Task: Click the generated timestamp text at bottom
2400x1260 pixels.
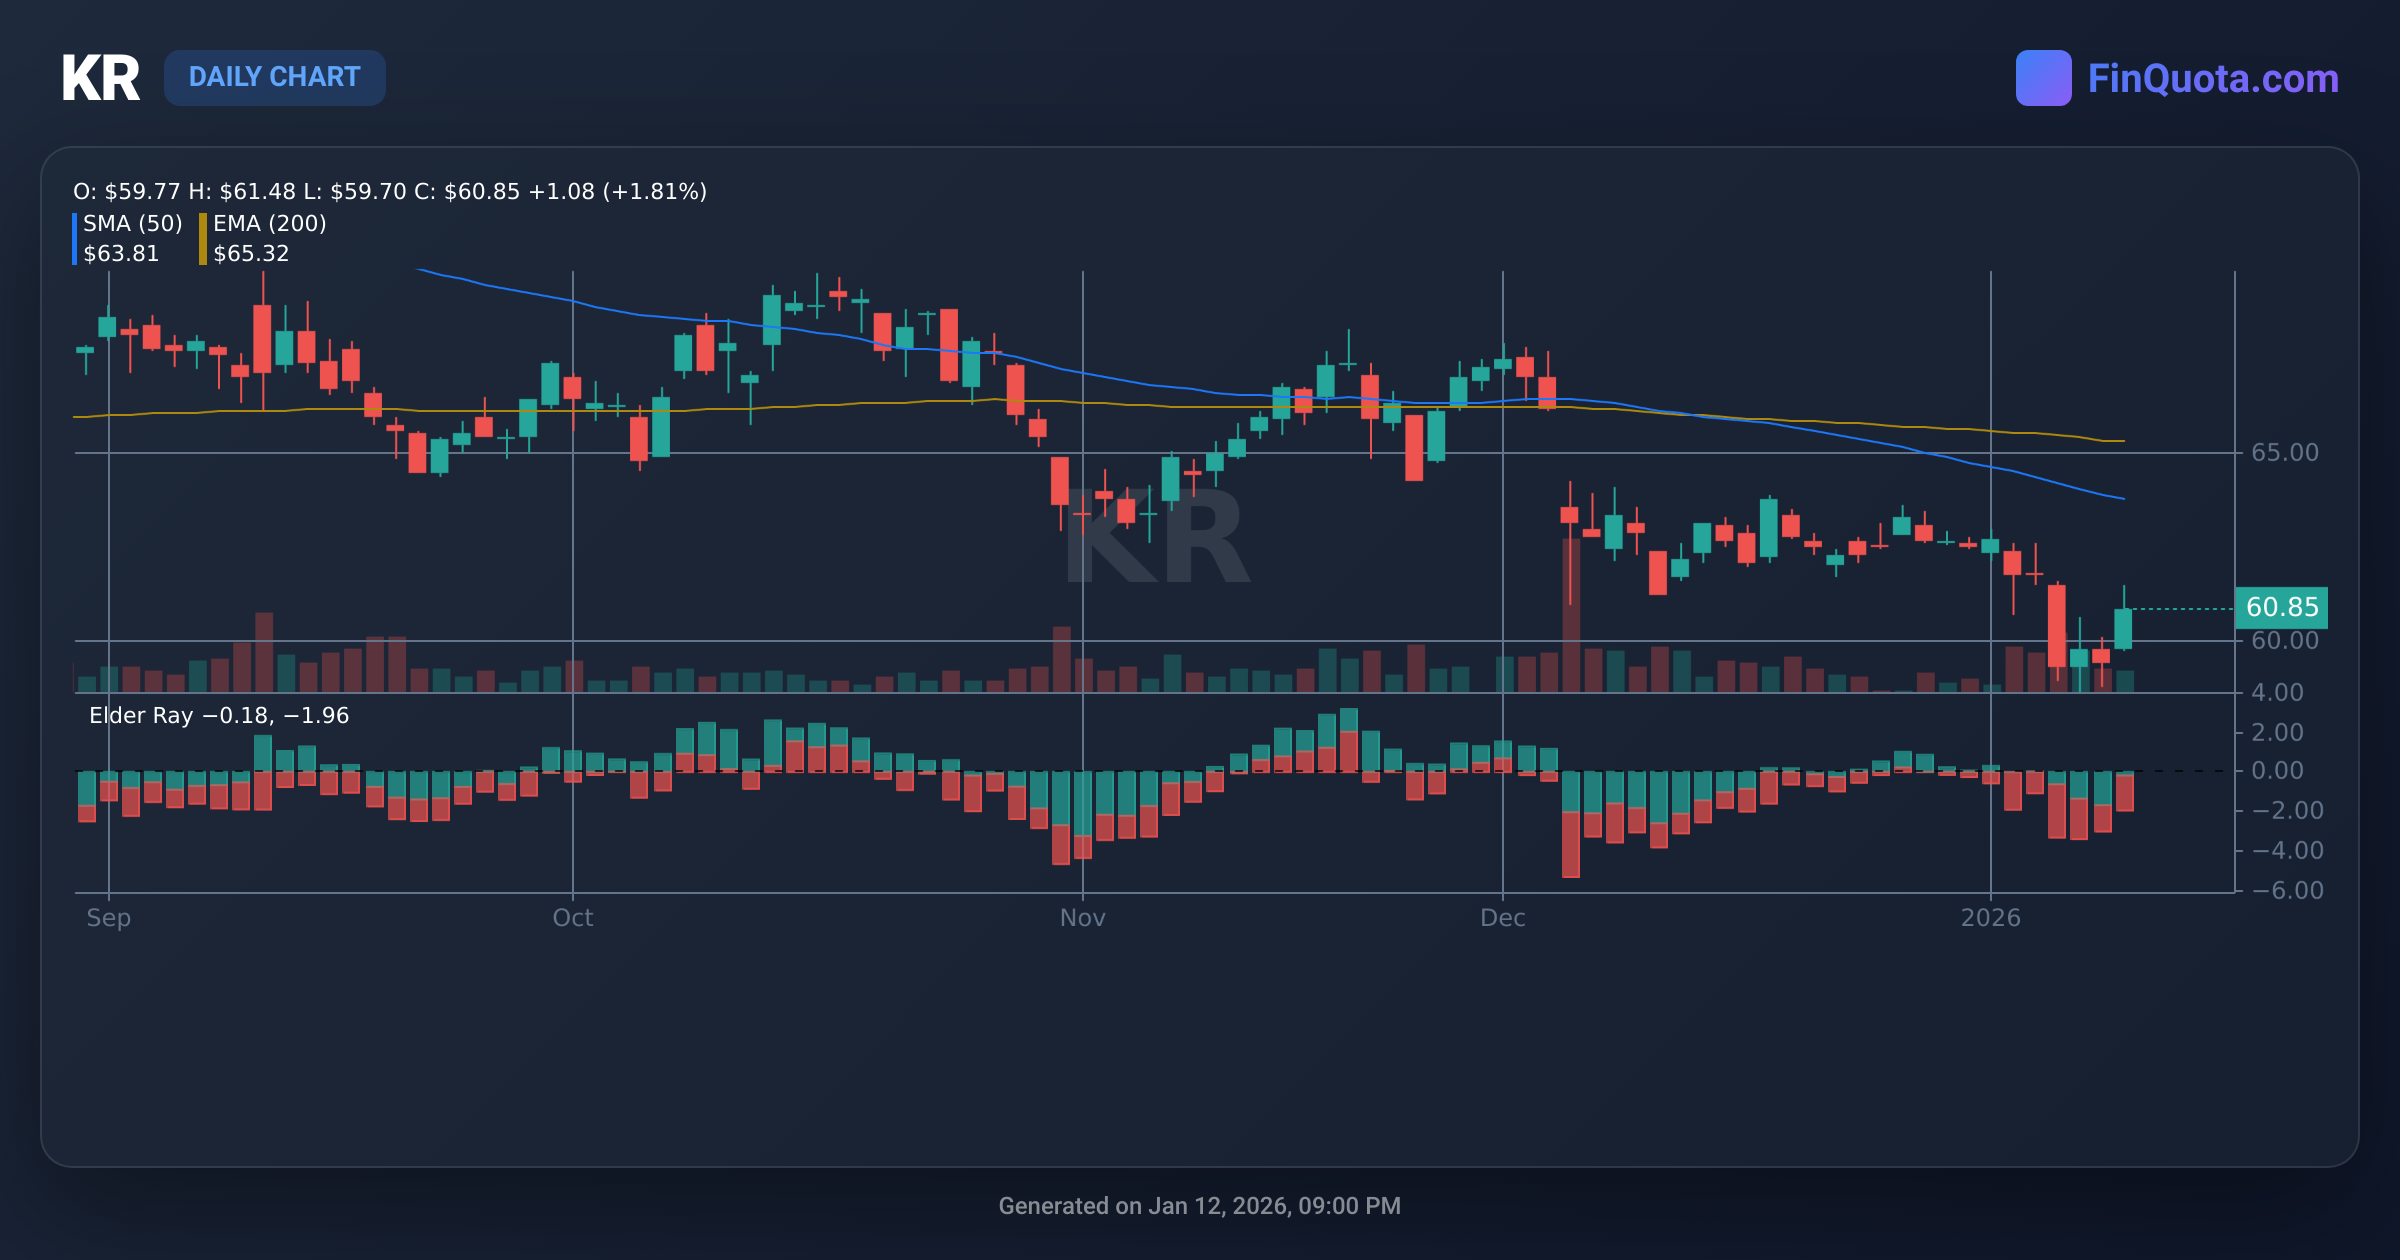Action: 1200,1206
